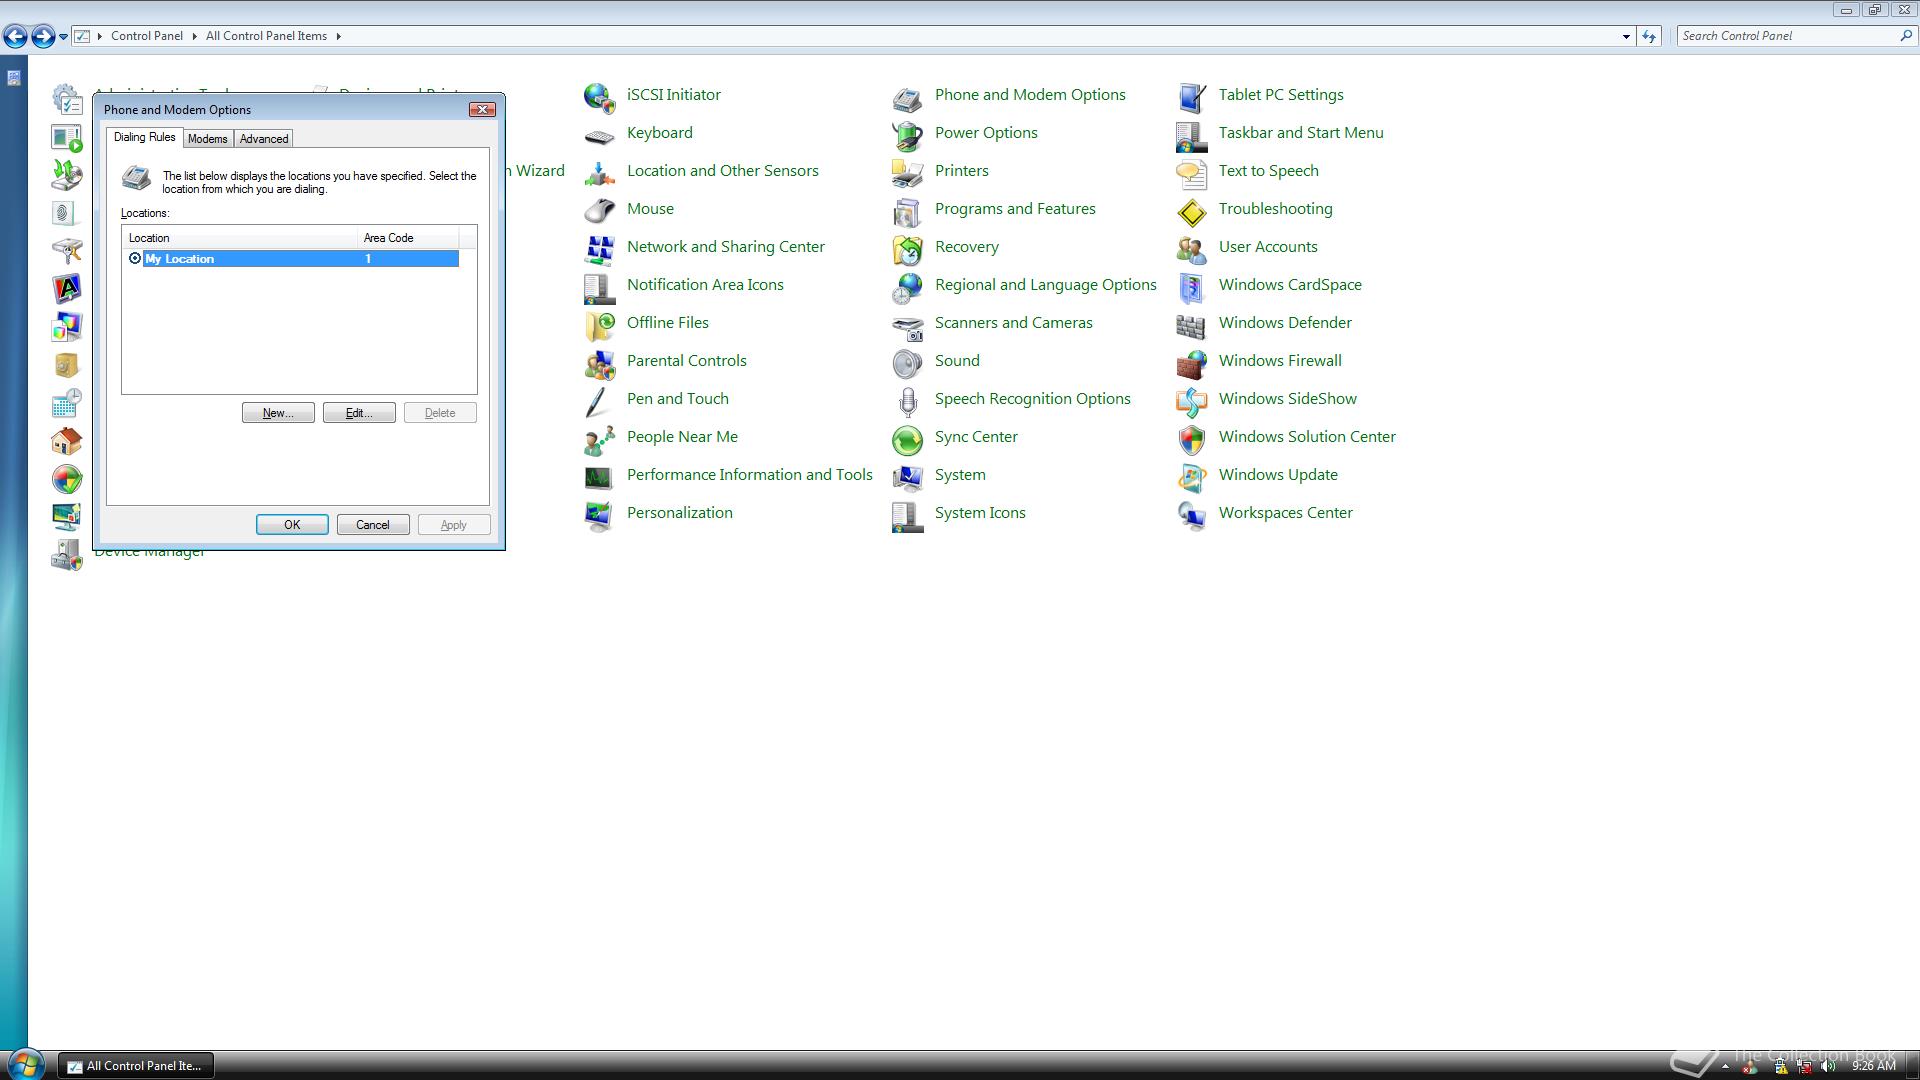Open the Recovery icon
This screenshot has width=1920, height=1080.
(x=907, y=248)
